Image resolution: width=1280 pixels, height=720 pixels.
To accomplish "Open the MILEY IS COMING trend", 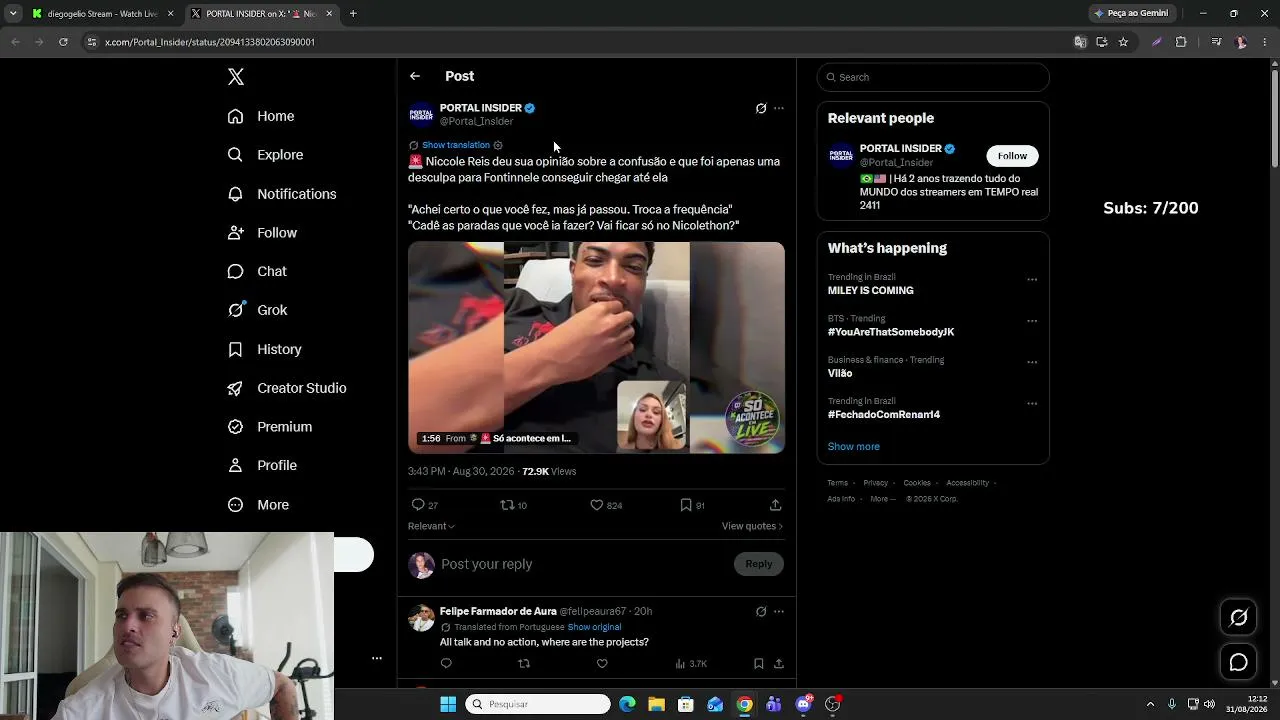I will click(x=871, y=291).
